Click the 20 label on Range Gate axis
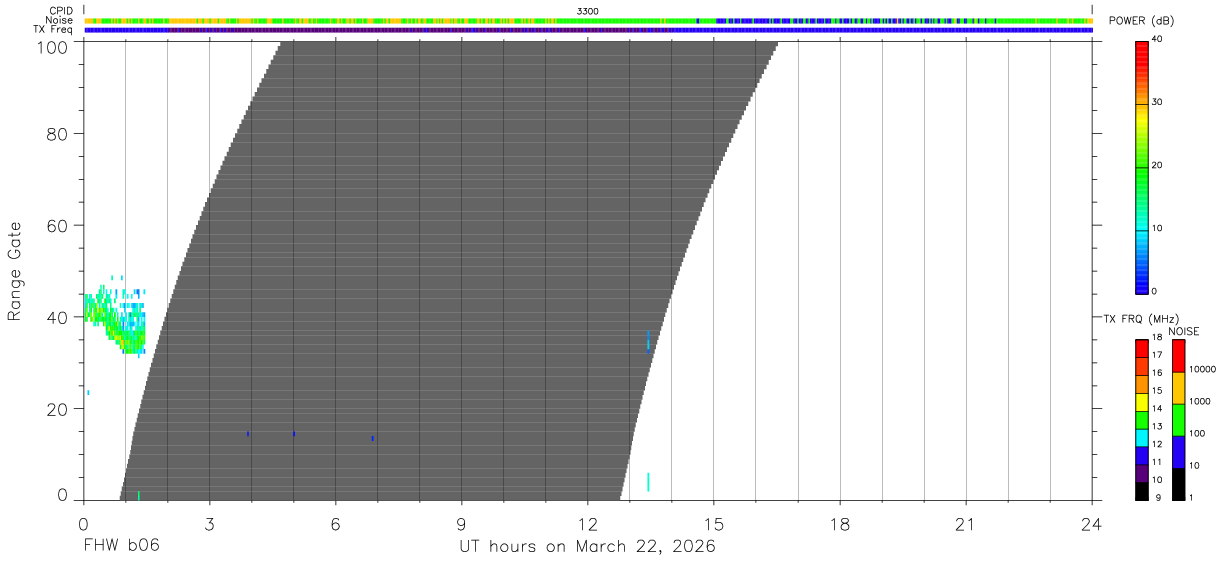Screen dimensions: 1228x567 click(x=58, y=409)
